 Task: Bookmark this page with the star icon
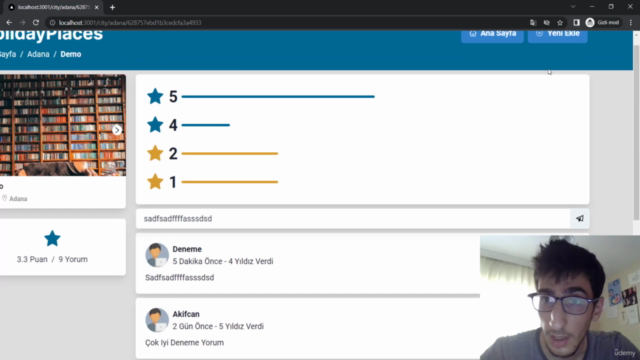pos(560,22)
